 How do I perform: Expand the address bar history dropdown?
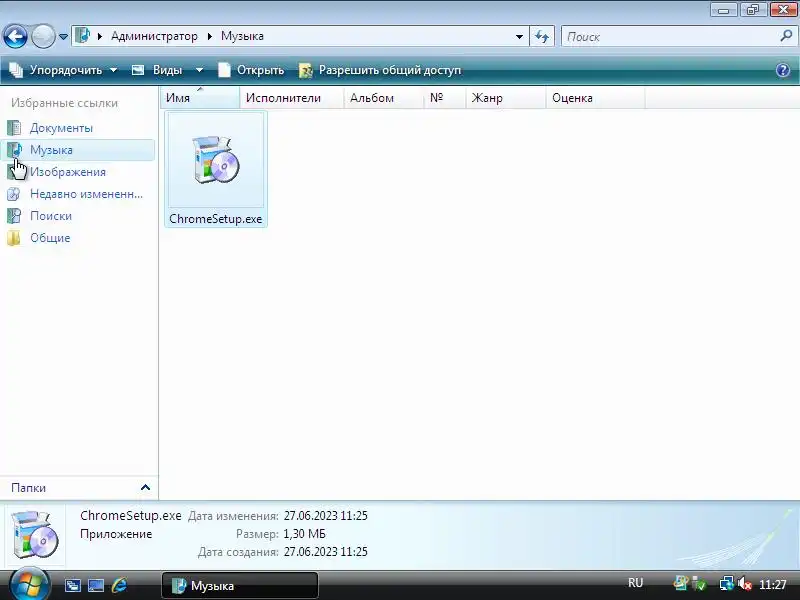click(519, 37)
